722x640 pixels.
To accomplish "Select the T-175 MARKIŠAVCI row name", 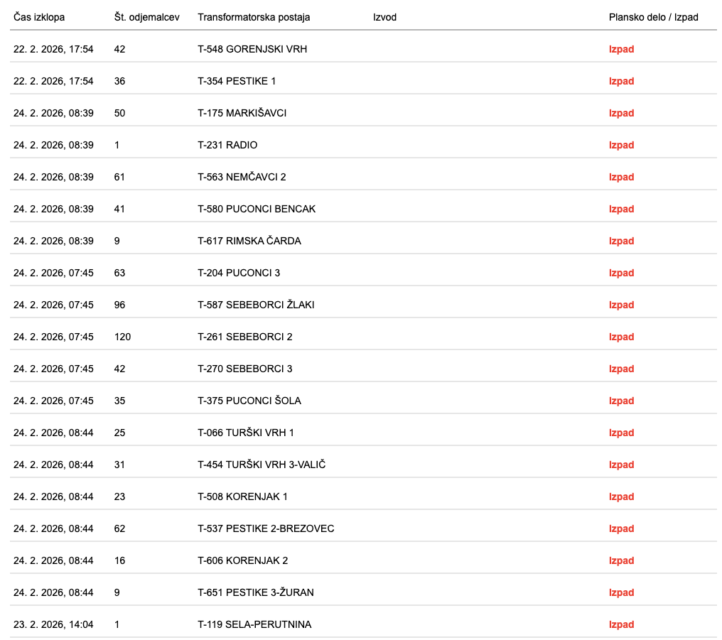I will coord(243,113).
